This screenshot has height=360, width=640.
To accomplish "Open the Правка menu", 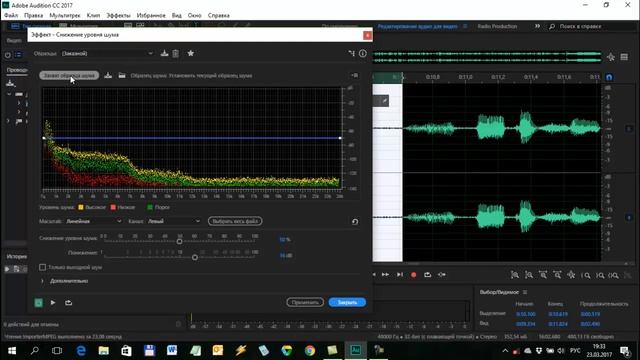I will 33,16.
